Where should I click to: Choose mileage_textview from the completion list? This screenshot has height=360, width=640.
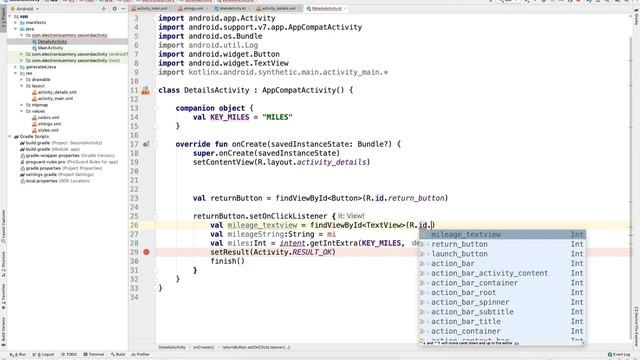(x=503, y=234)
